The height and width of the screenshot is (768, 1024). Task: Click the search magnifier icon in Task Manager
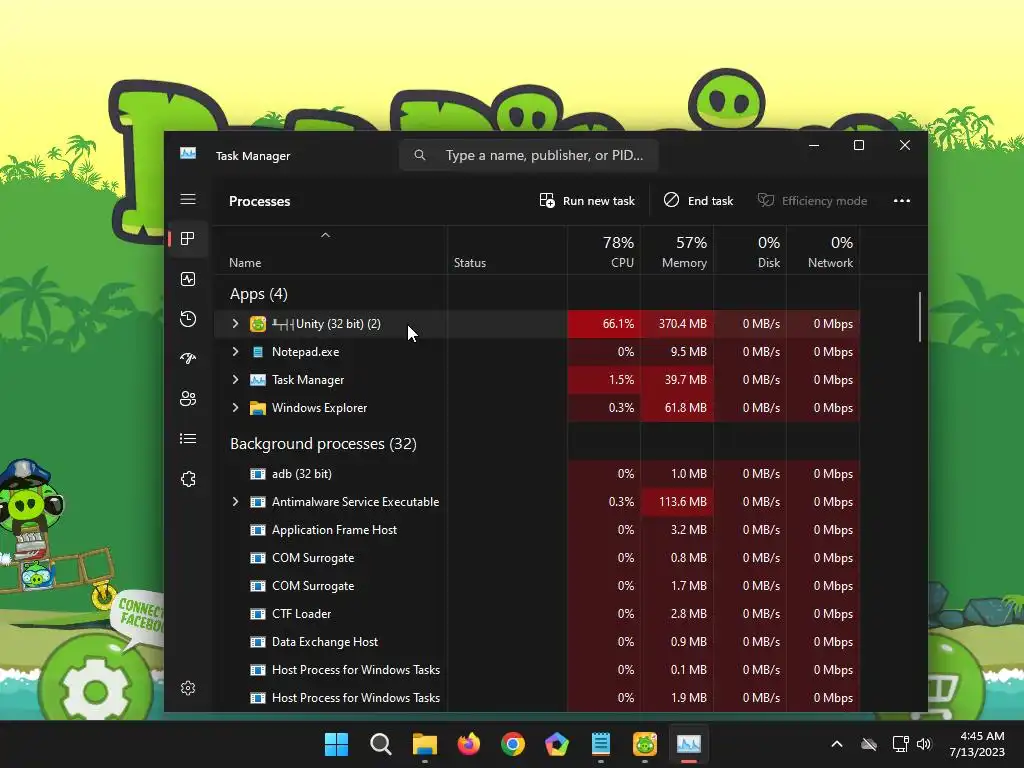(420, 155)
